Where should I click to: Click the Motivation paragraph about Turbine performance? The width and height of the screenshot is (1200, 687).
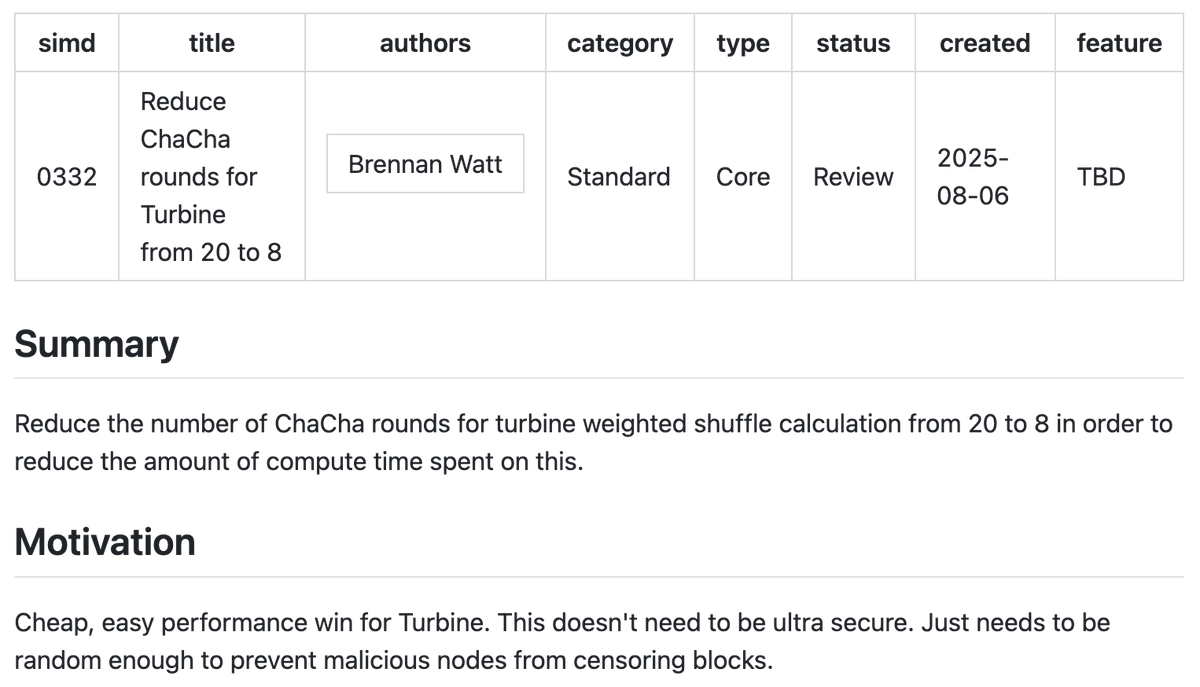pyautogui.click(x=560, y=641)
